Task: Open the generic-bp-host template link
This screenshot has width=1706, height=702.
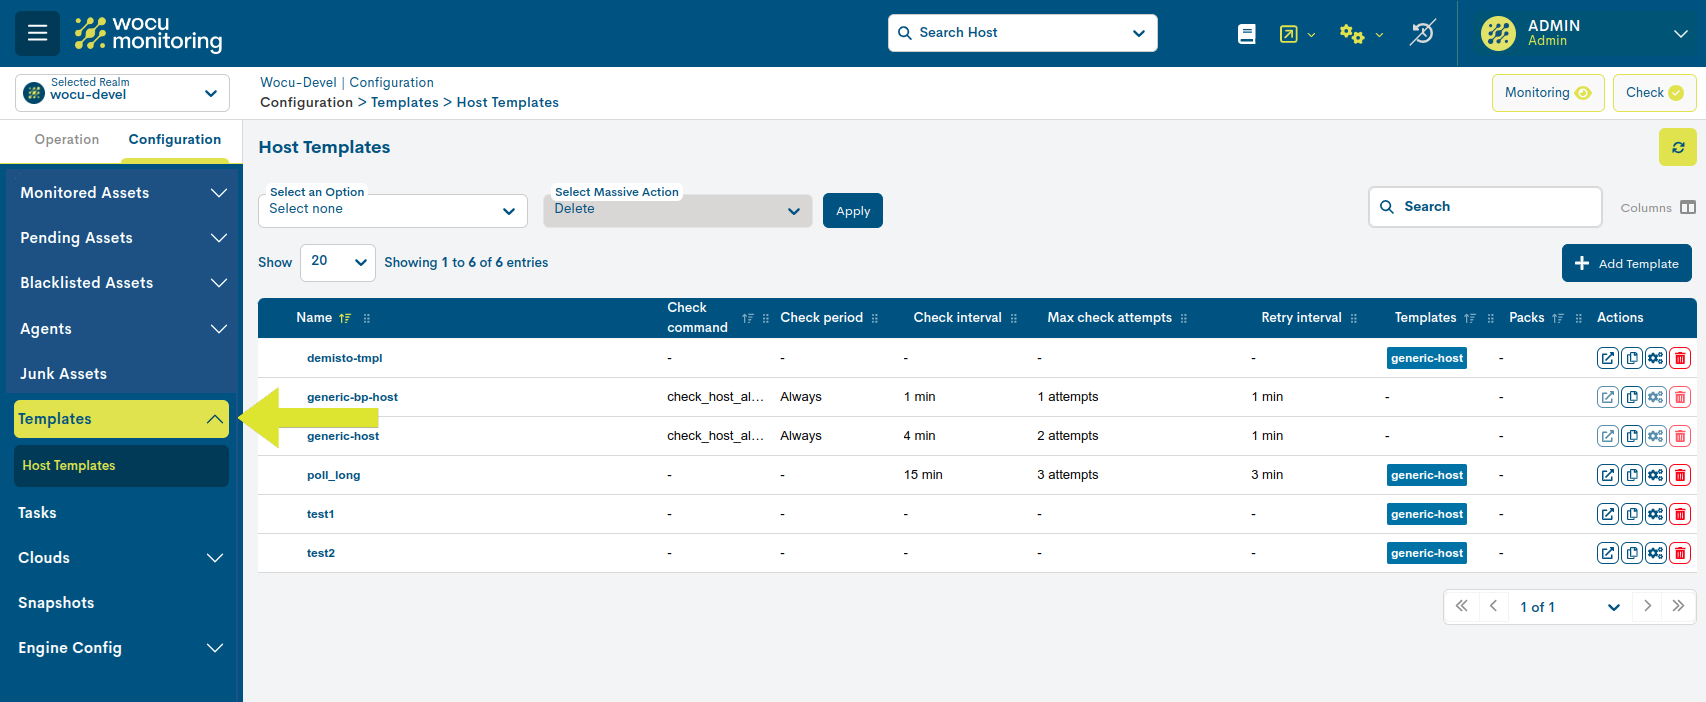Action: tap(352, 397)
